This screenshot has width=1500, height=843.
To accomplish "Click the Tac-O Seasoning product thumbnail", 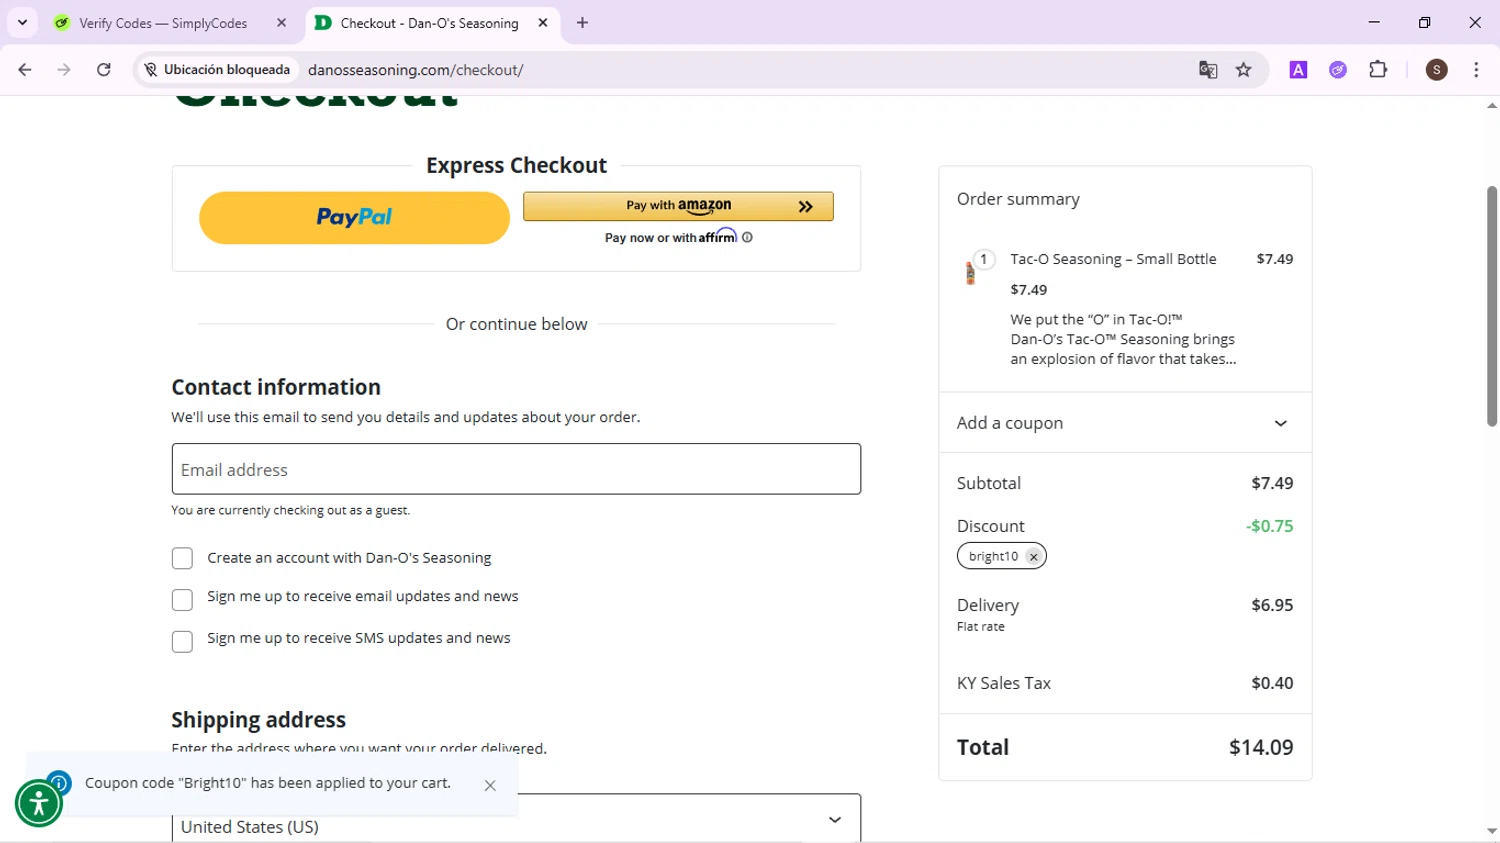I will point(970,271).
